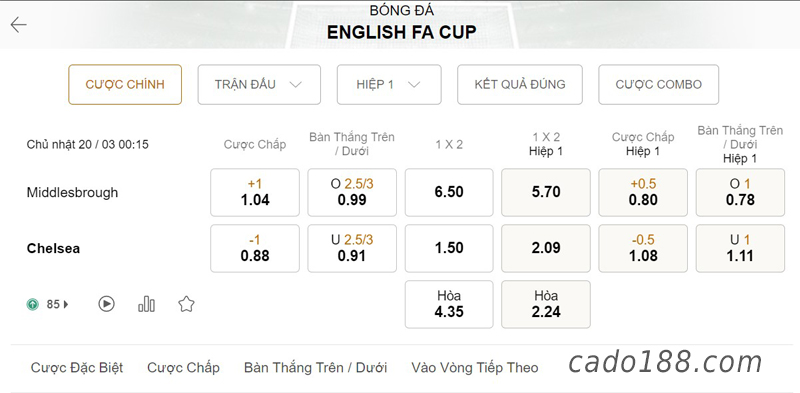800x393 pixels.
Task: Select the CƯỢC CHÍNH tab
Action: click(125, 85)
